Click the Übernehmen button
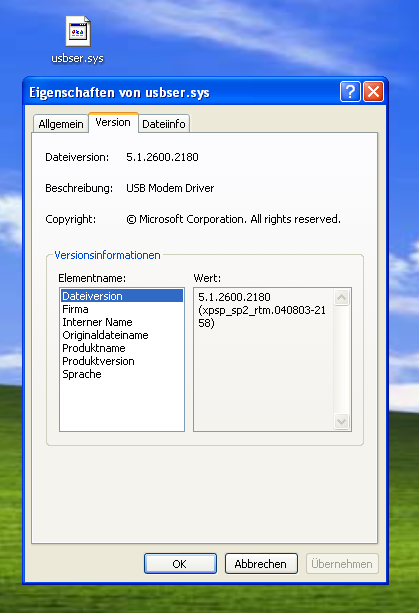Viewport: 419px width, 613px height. click(x=342, y=564)
